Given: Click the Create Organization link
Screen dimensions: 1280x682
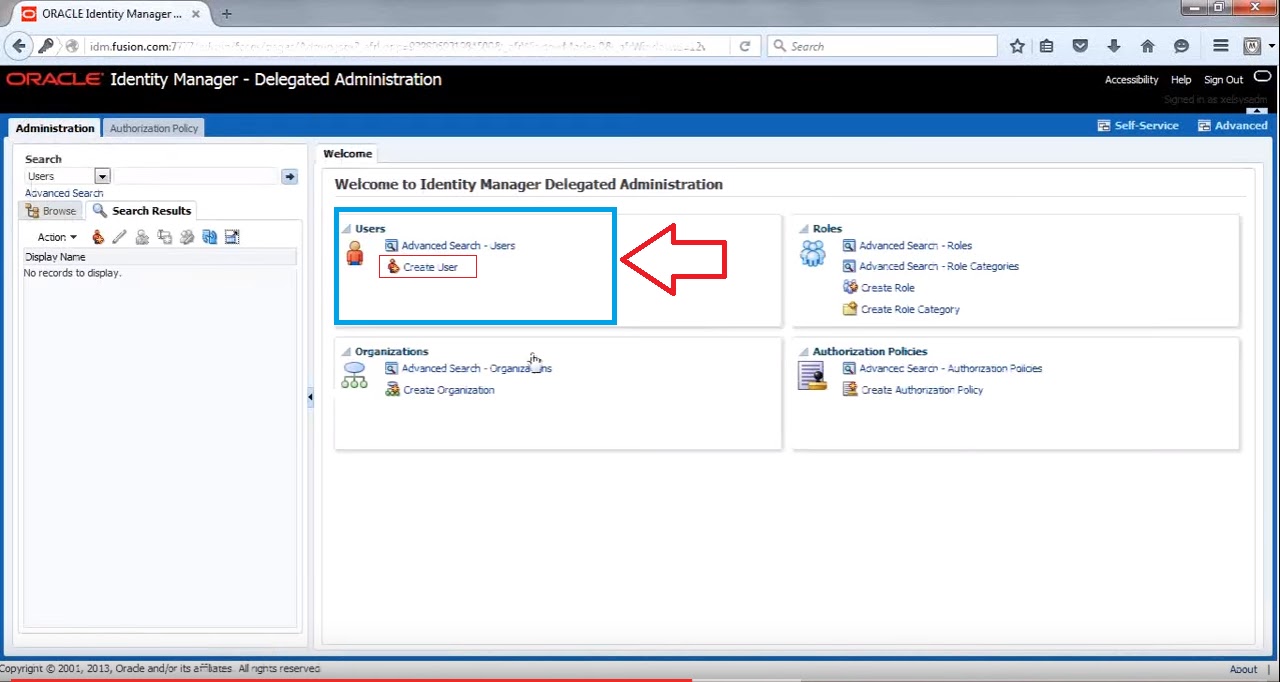Looking at the screenshot, I should point(447,390).
